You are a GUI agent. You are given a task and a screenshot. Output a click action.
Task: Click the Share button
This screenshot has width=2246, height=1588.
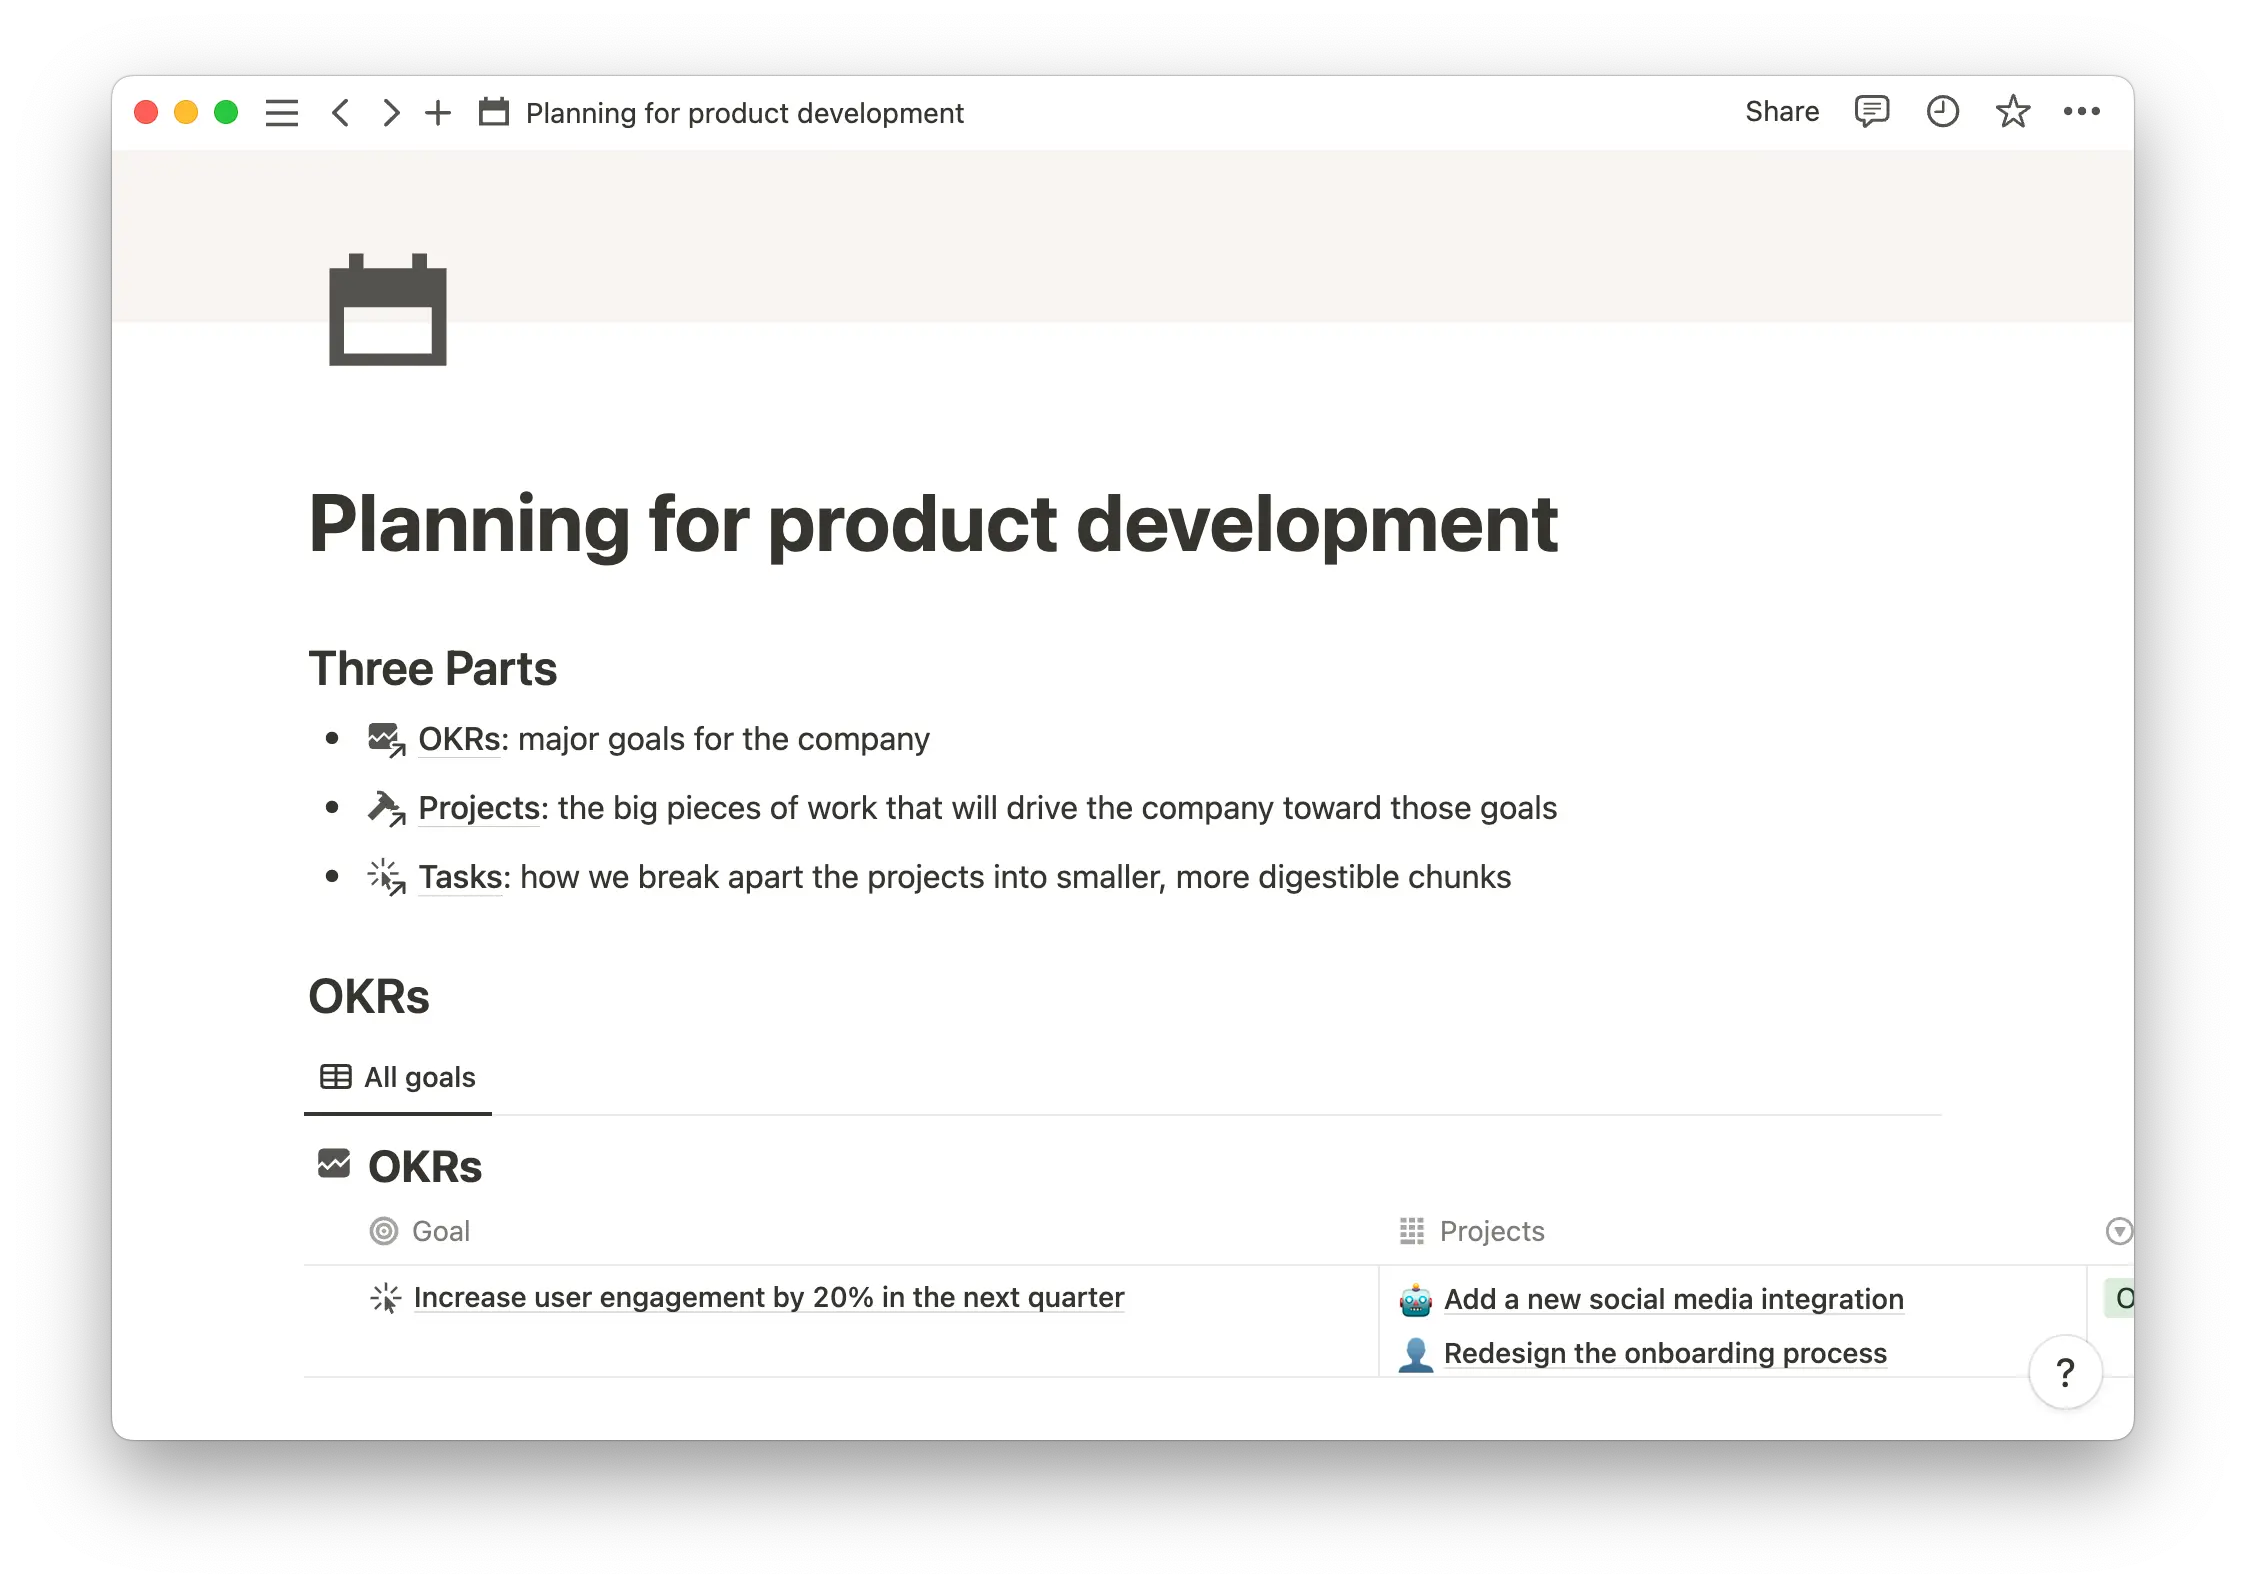pyautogui.click(x=1781, y=111)
